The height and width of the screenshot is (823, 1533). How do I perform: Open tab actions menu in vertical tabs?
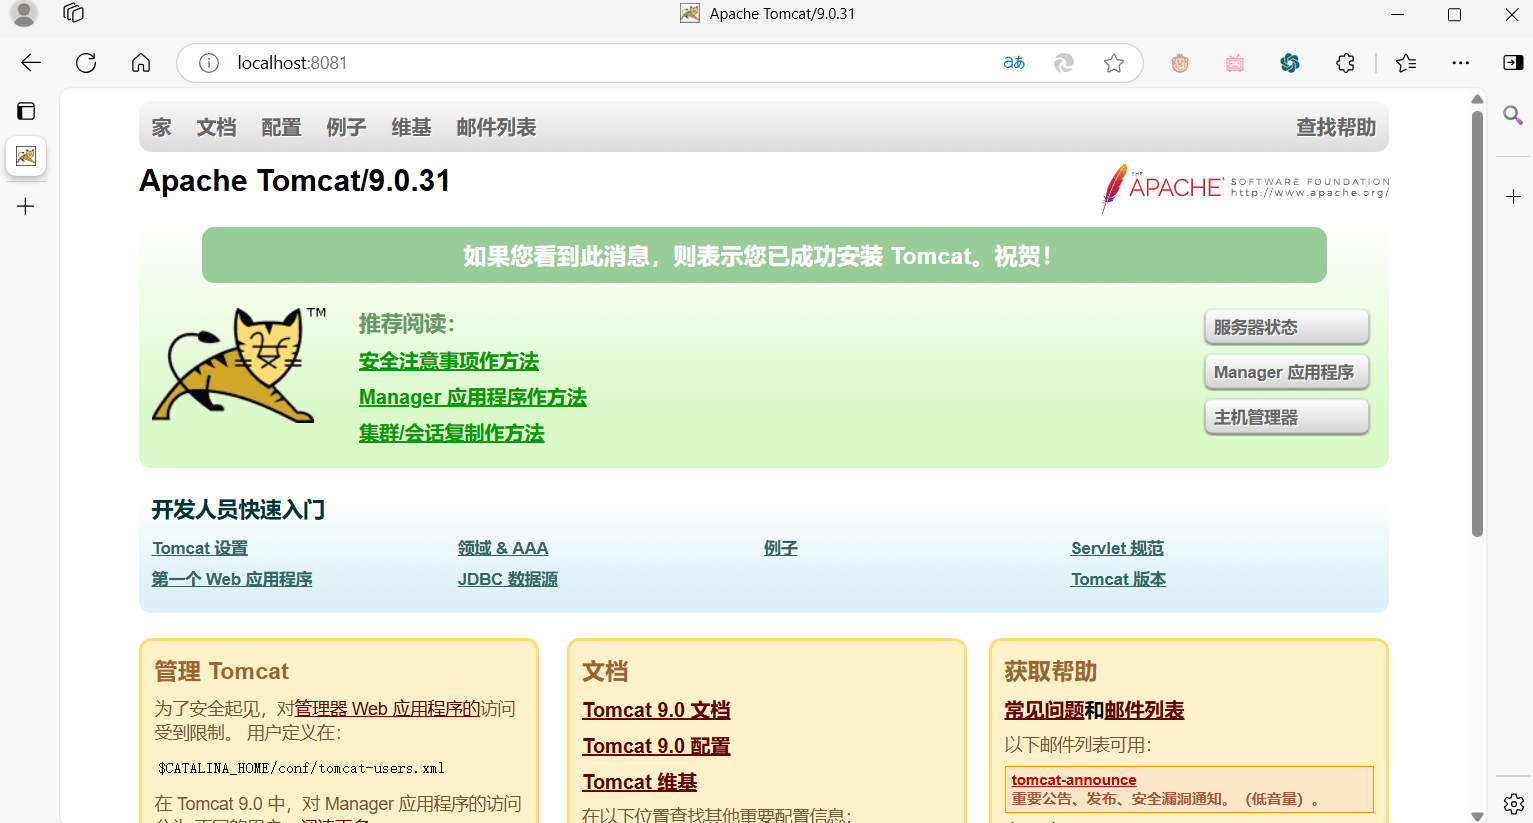26,111
